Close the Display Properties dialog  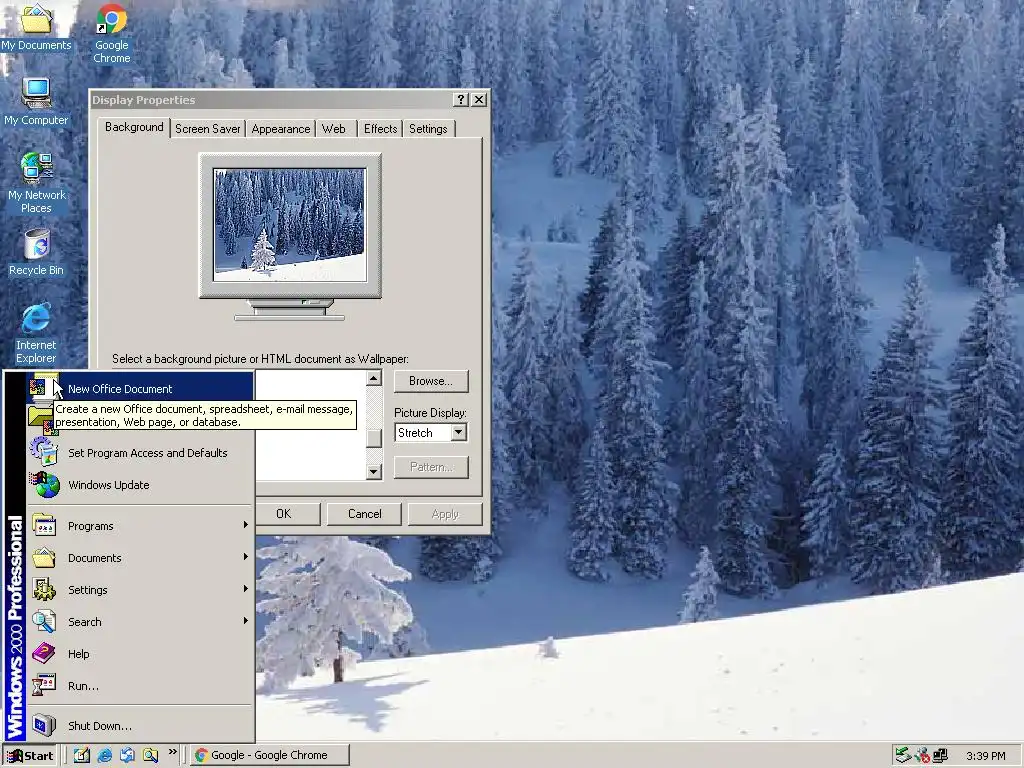tap(479, 99)
